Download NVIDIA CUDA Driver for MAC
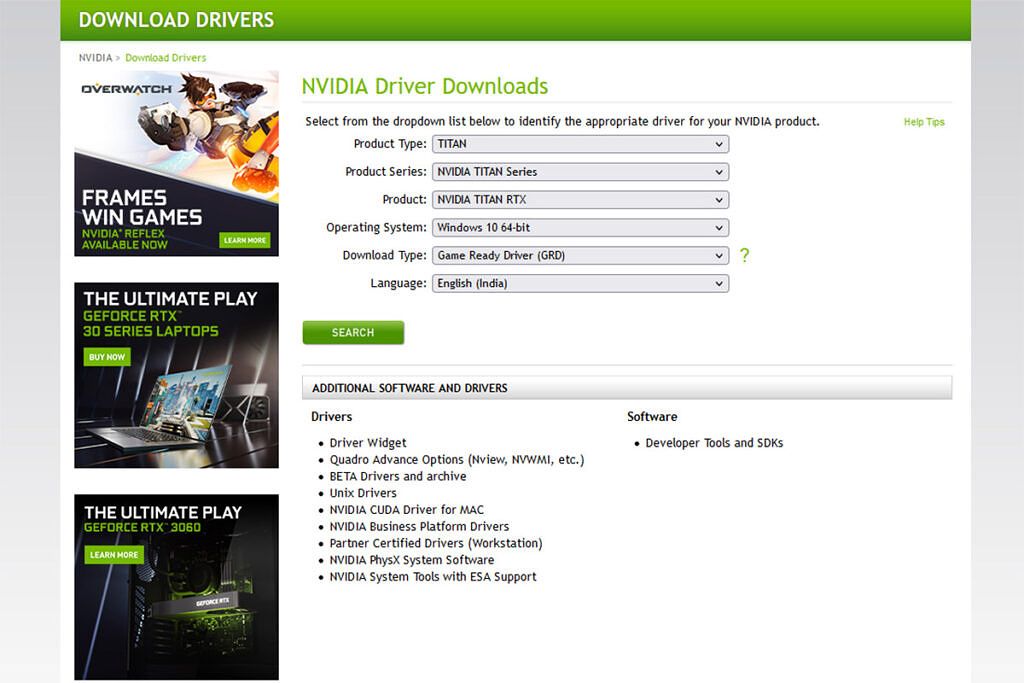Image resolution: width=1024 pixels, height=683 pixels. point(406,510)
